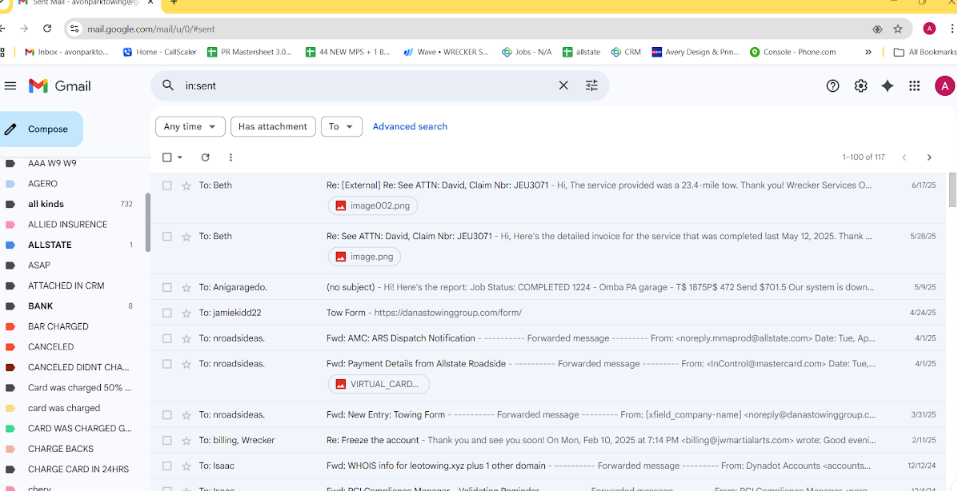Image resolution: width=957 pixels, height=491 pixels.
Task: Open the Gmail main menu hamburger icon
Action: click(x=11, y=86)
